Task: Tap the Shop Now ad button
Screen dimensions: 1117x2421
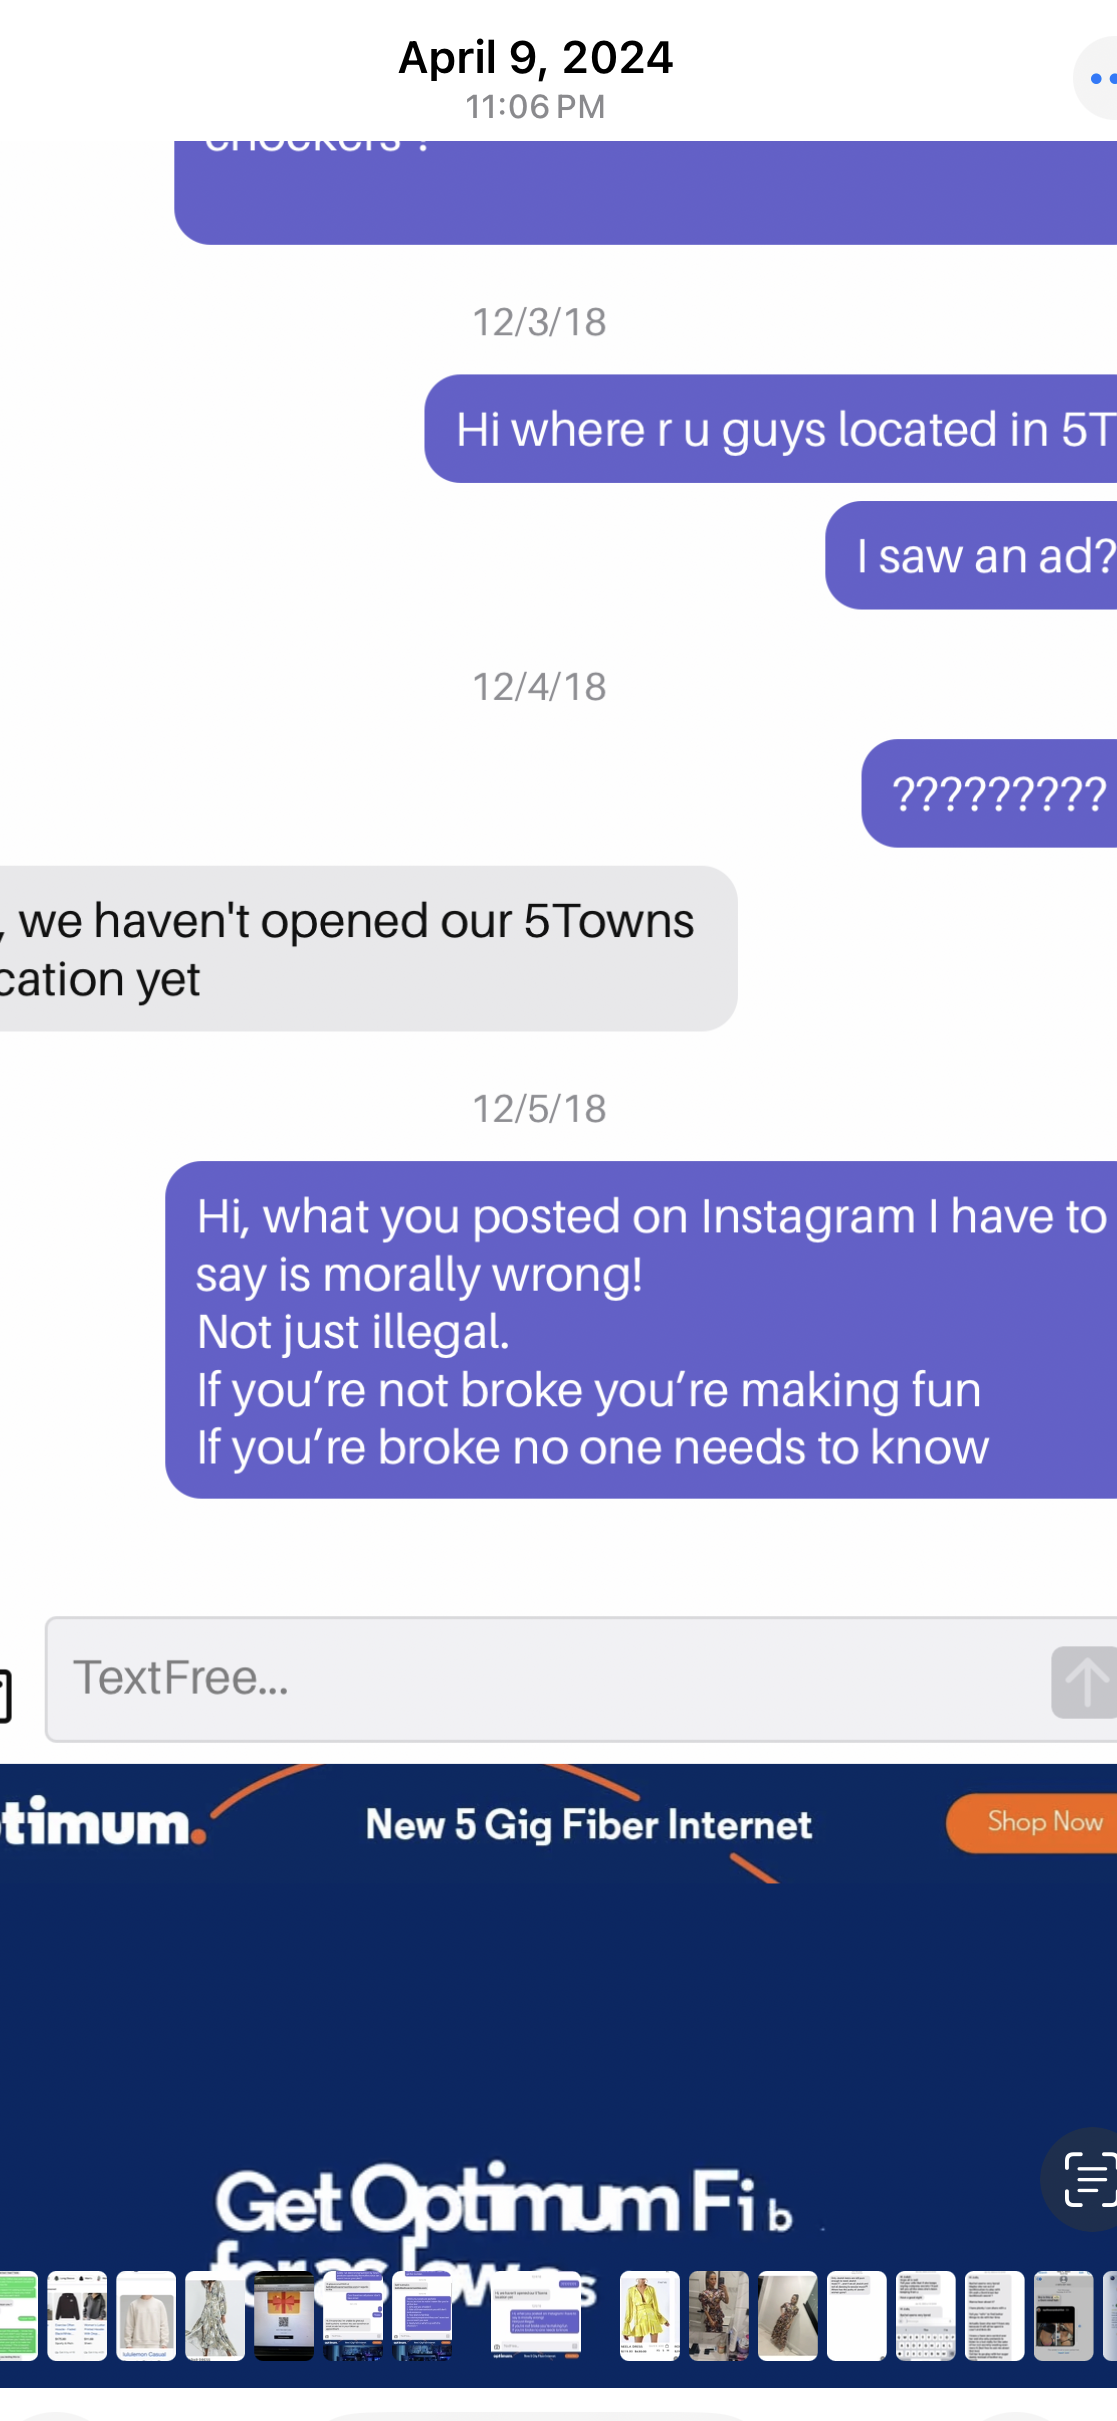Action: click(1032, 1823)
